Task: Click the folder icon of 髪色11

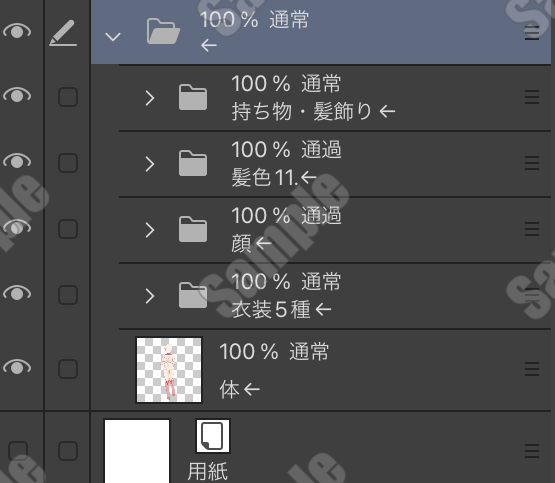Action: click(x=193, y=163)
